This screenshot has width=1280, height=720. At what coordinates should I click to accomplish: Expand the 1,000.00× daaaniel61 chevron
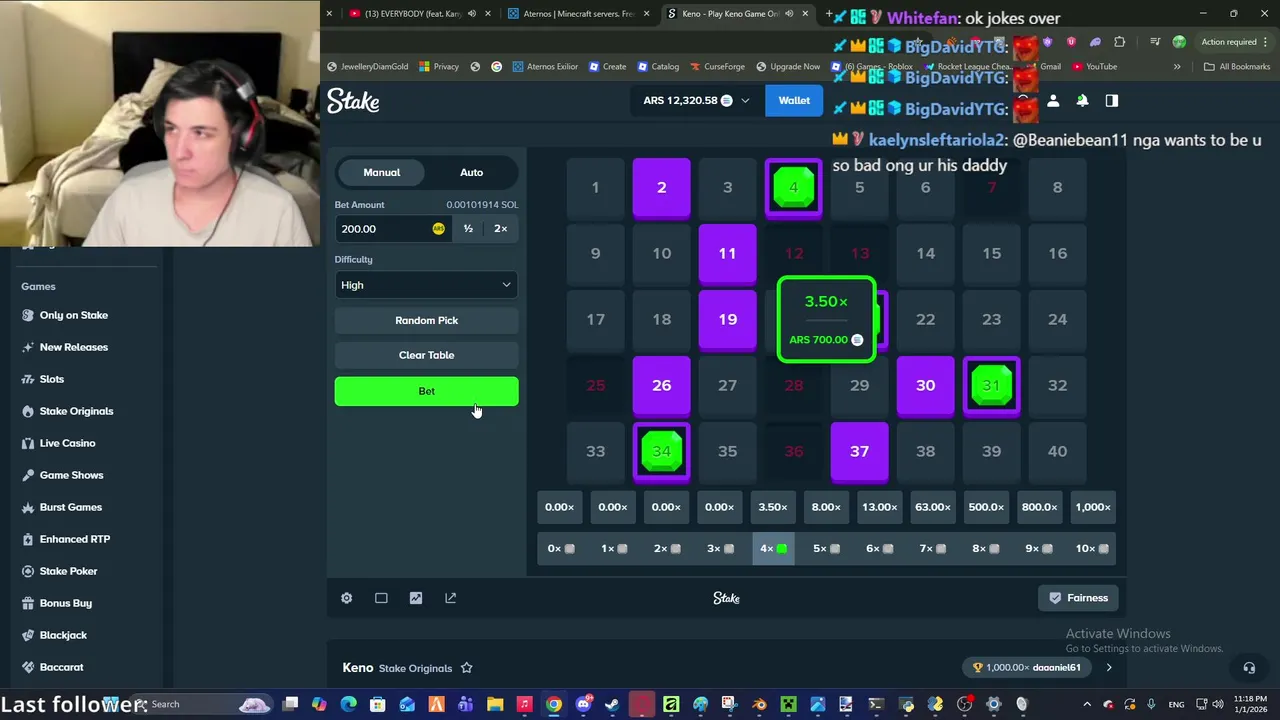point(1108,667)
